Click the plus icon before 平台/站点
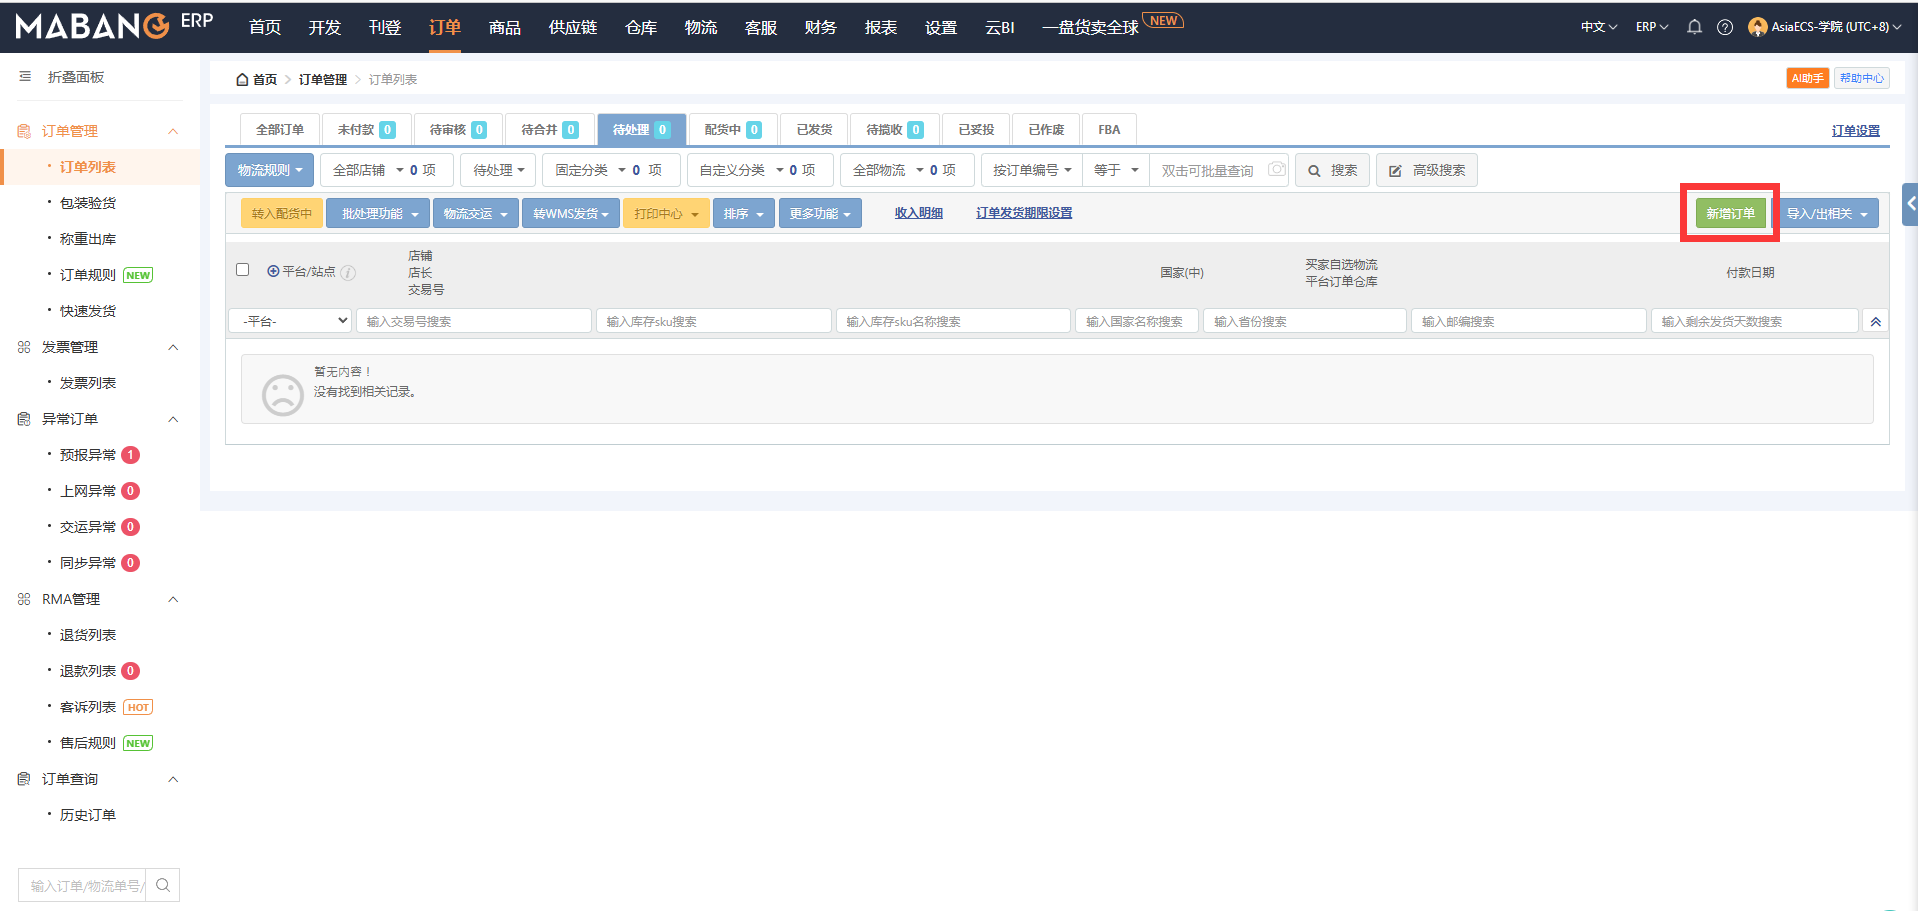Image resolution: width=1918 pixels, height=911 pixels. click(273, 271)
